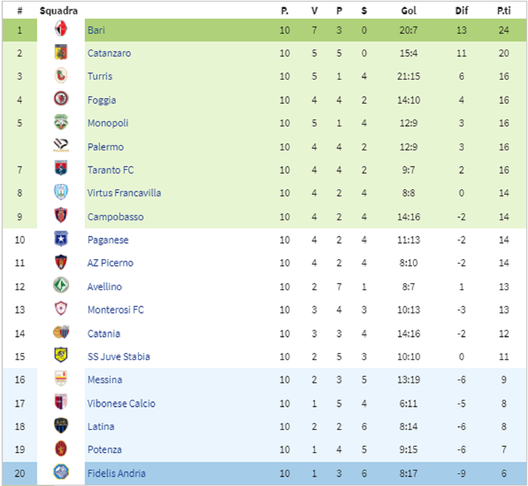Image resolution: width=528 pixels, height=486 pixels.
Task: Click the Gol column header
Action: click(x=408, y=11)
